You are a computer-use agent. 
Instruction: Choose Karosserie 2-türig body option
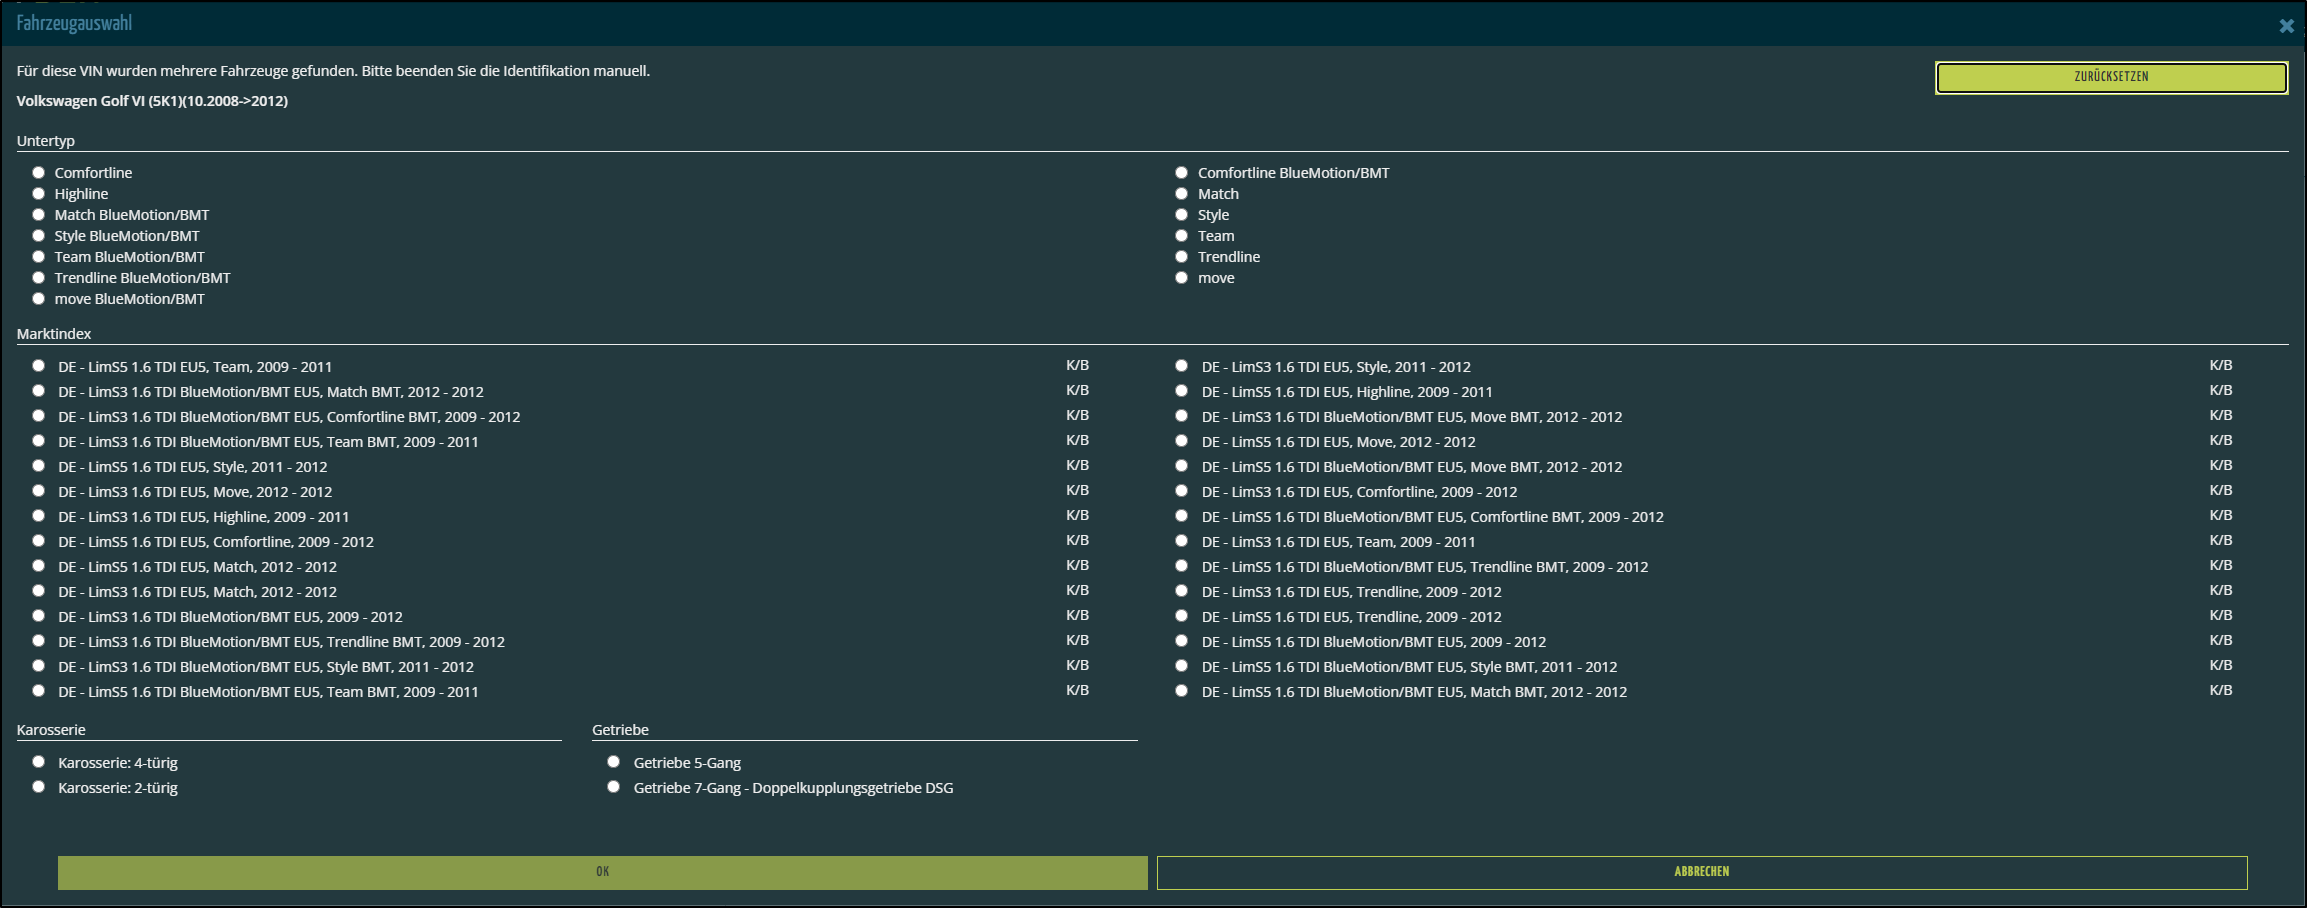tap(39, 787)
